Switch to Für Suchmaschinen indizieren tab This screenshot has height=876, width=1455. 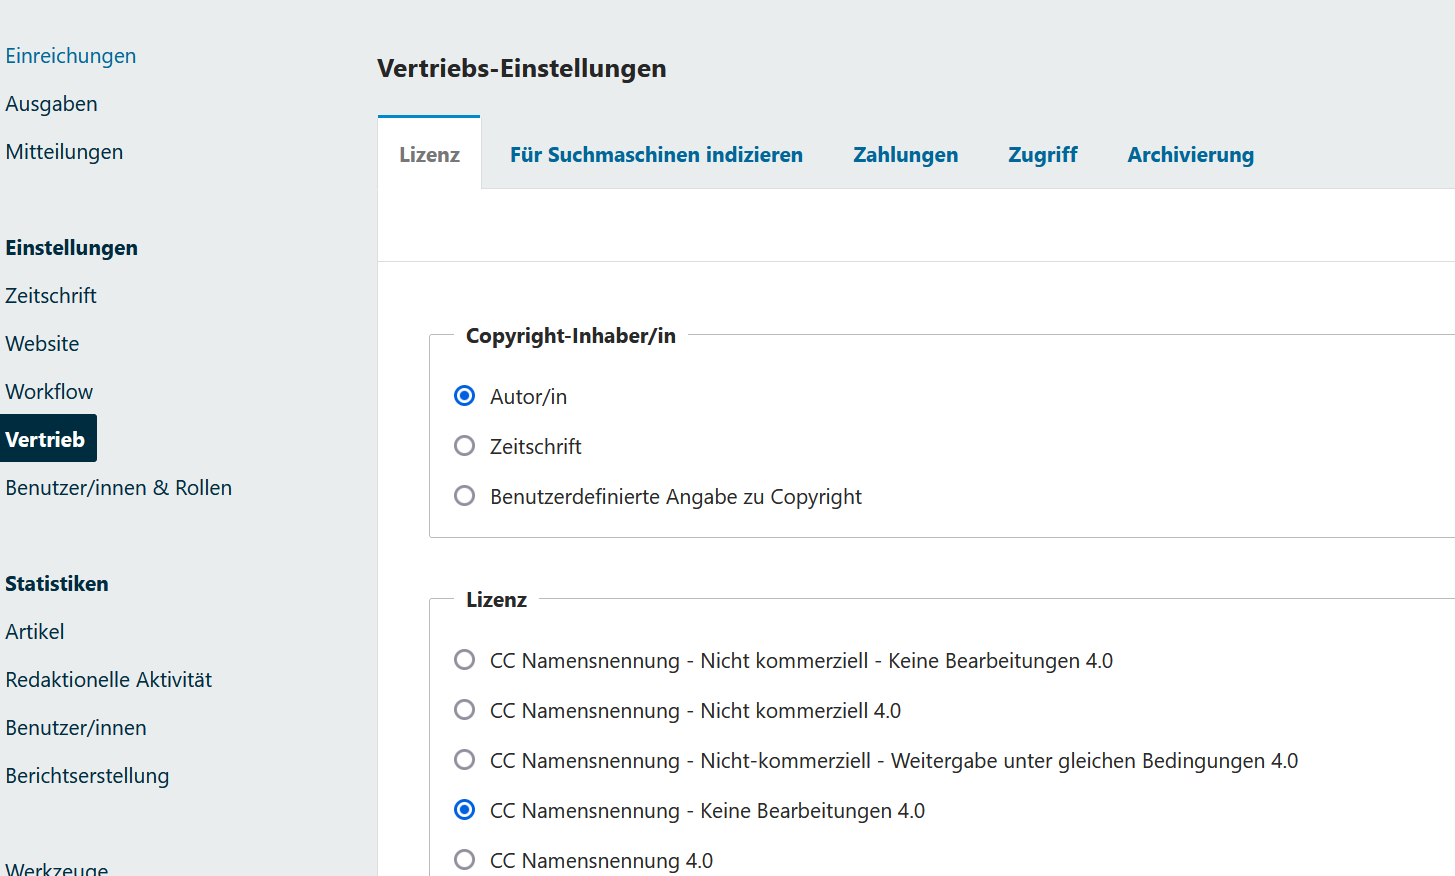(656, 155)
